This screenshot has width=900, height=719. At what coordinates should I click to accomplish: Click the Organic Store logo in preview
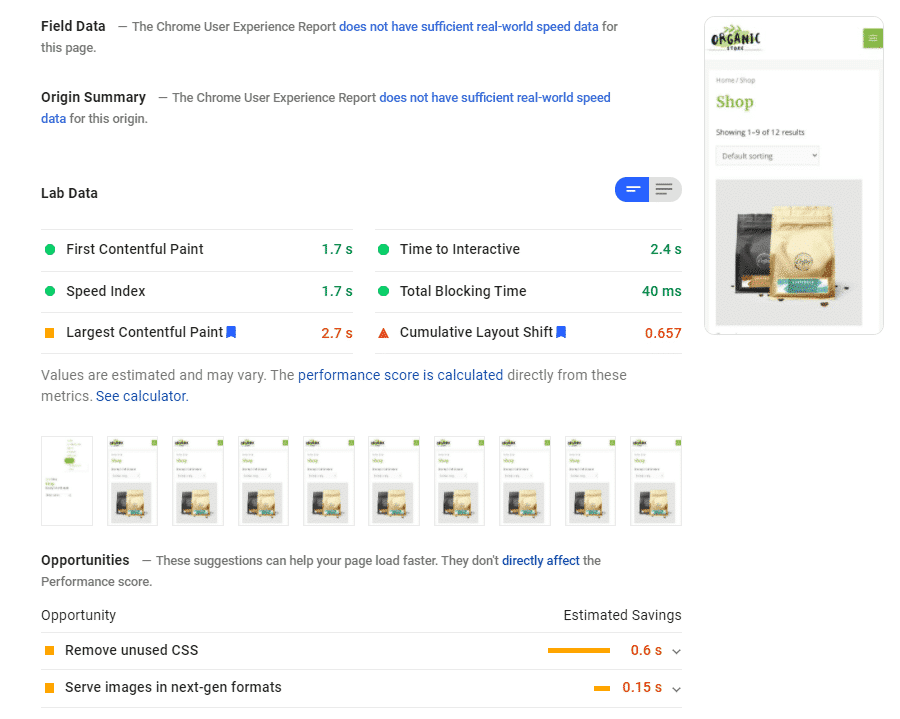point(736,39)
